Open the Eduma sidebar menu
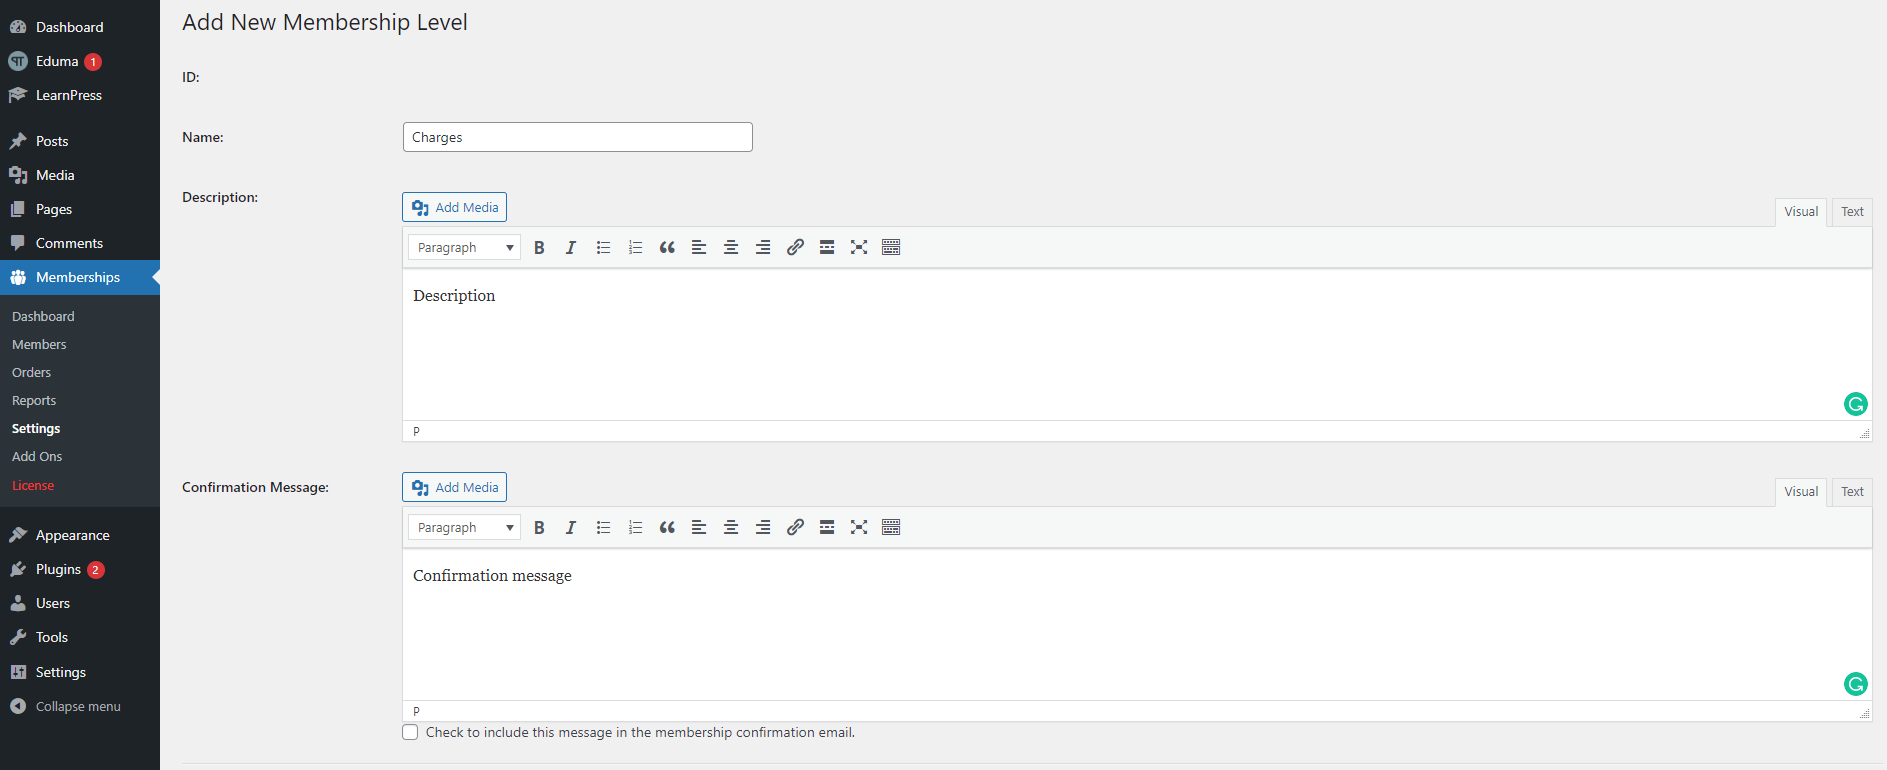This screenshot has height=770, width=1887. pyautogui.click(x=80, y=61)
